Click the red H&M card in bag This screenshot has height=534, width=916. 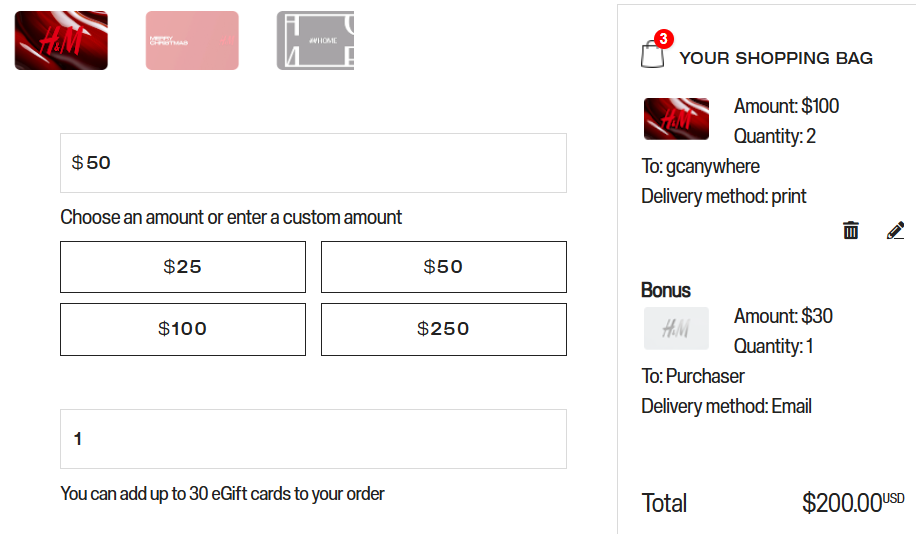(x=676, y=119)
